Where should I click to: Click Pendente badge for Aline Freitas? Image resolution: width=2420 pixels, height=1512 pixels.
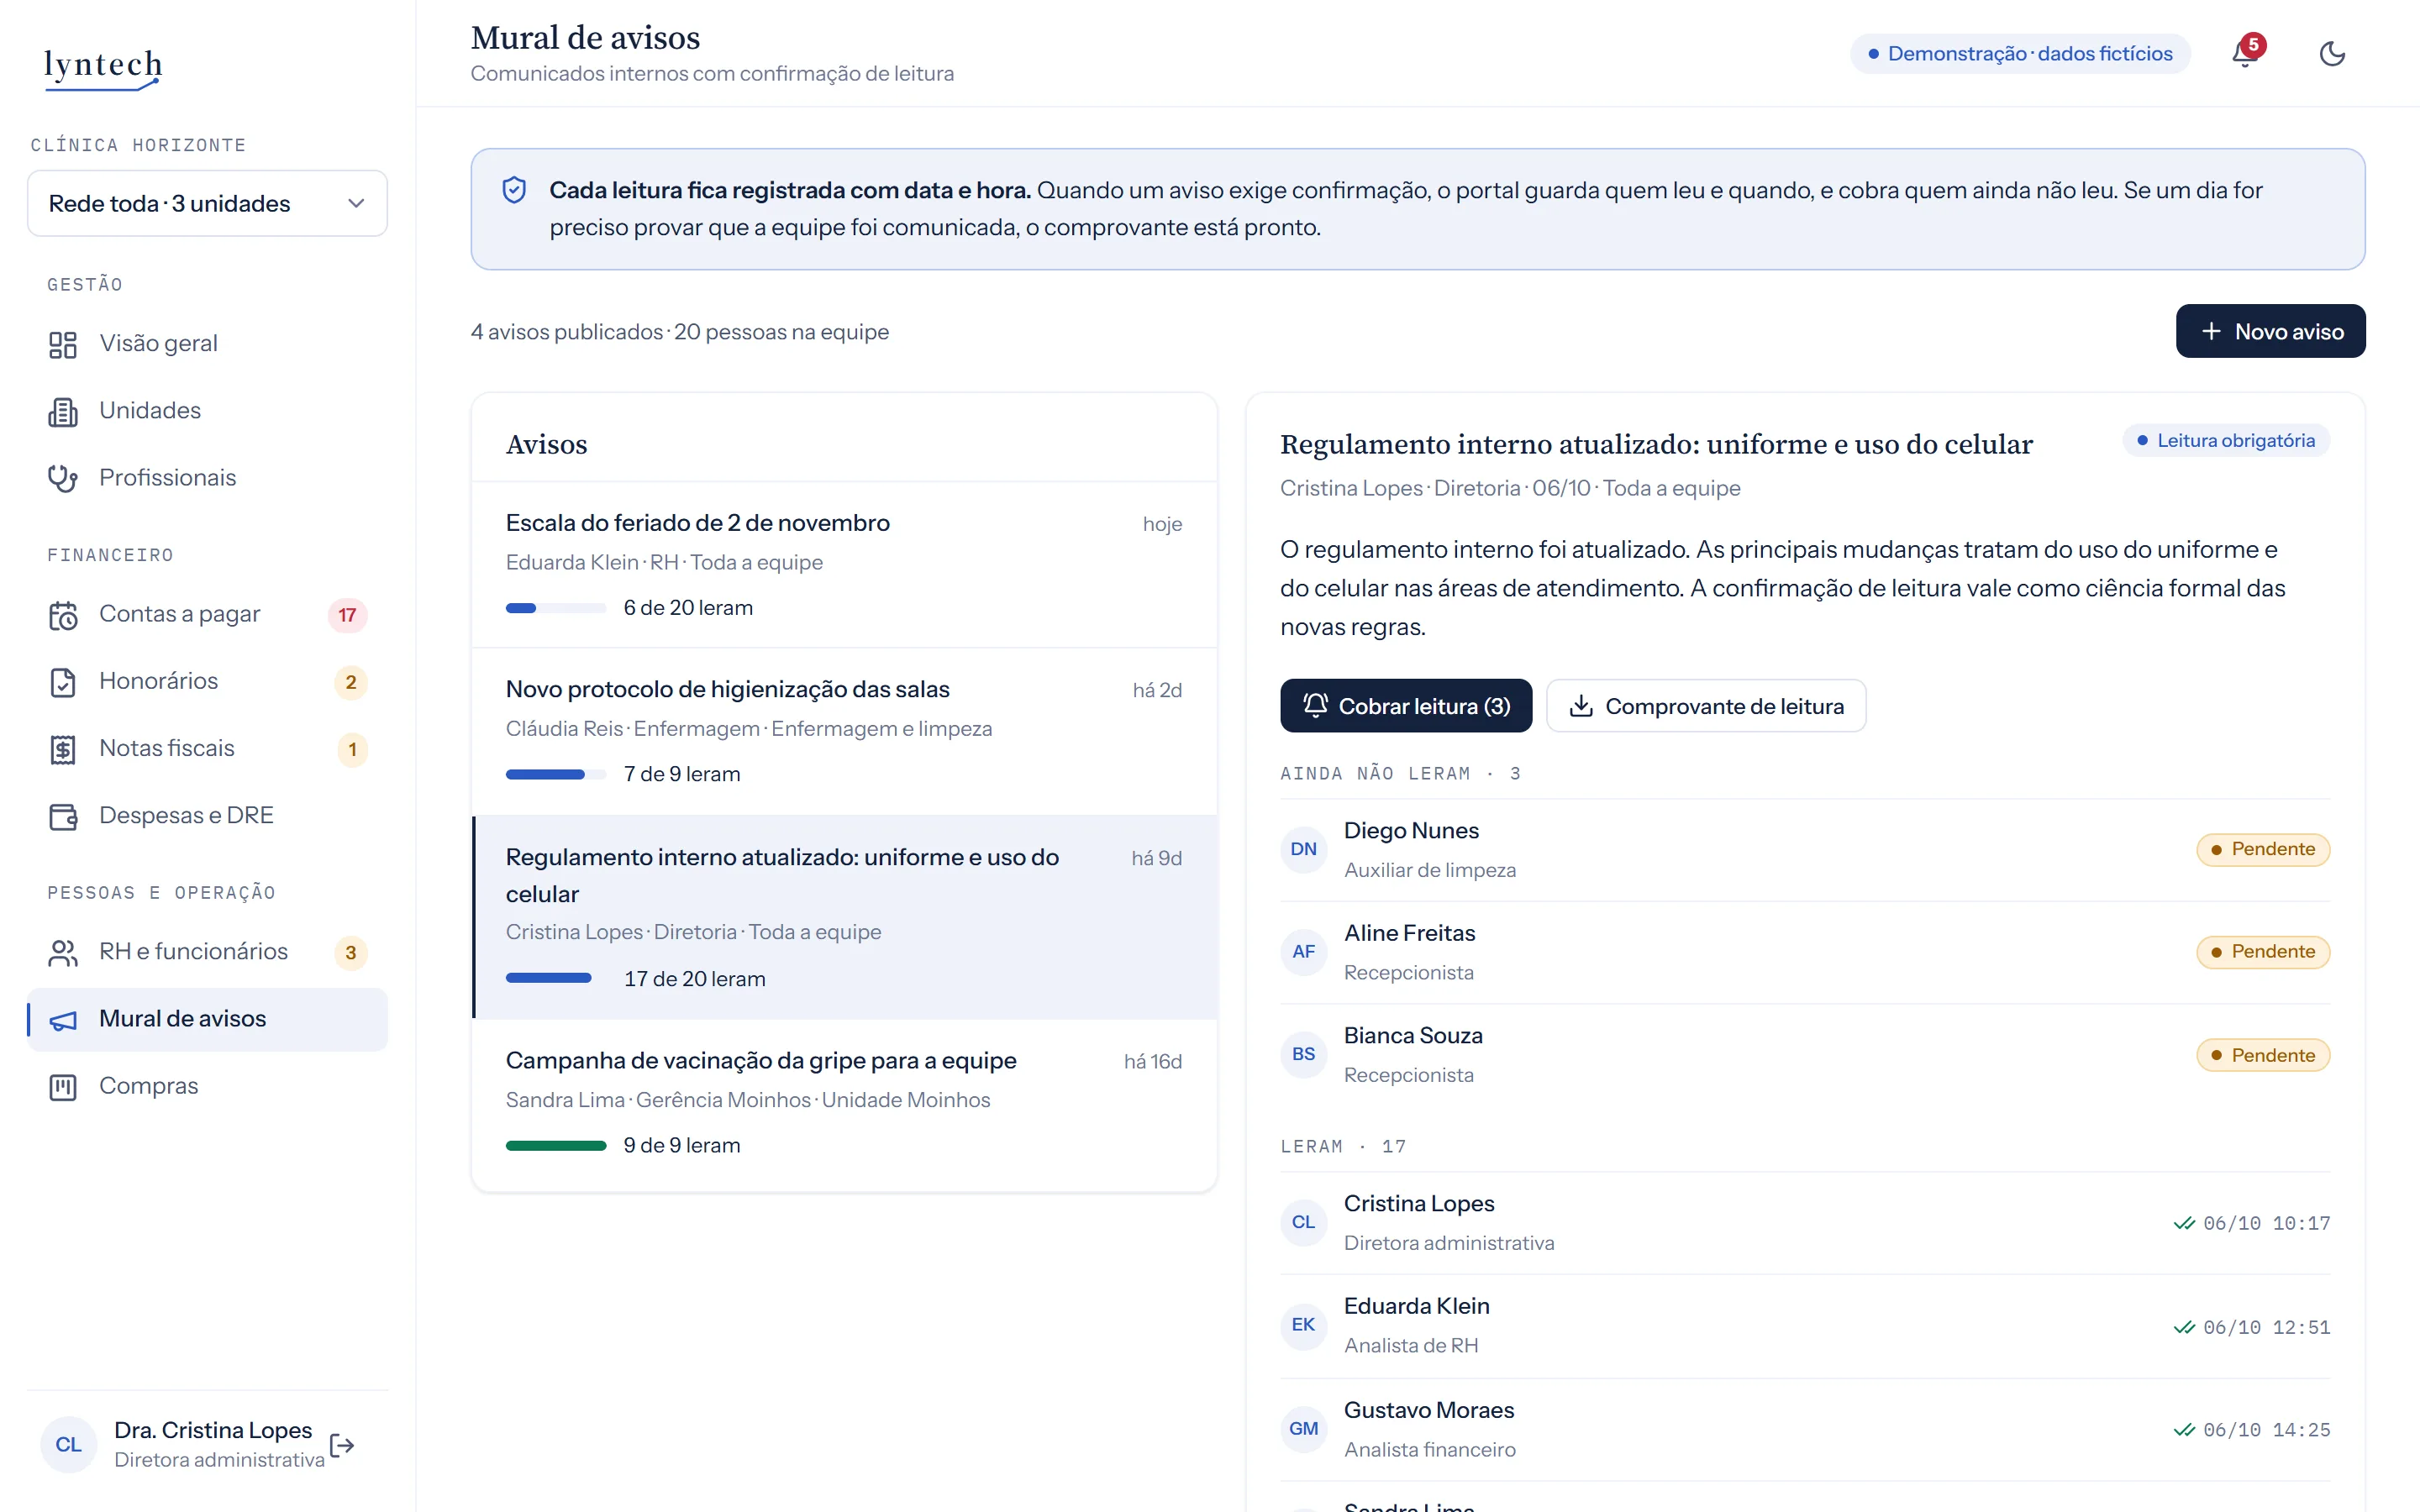(x=2263, y=952)
